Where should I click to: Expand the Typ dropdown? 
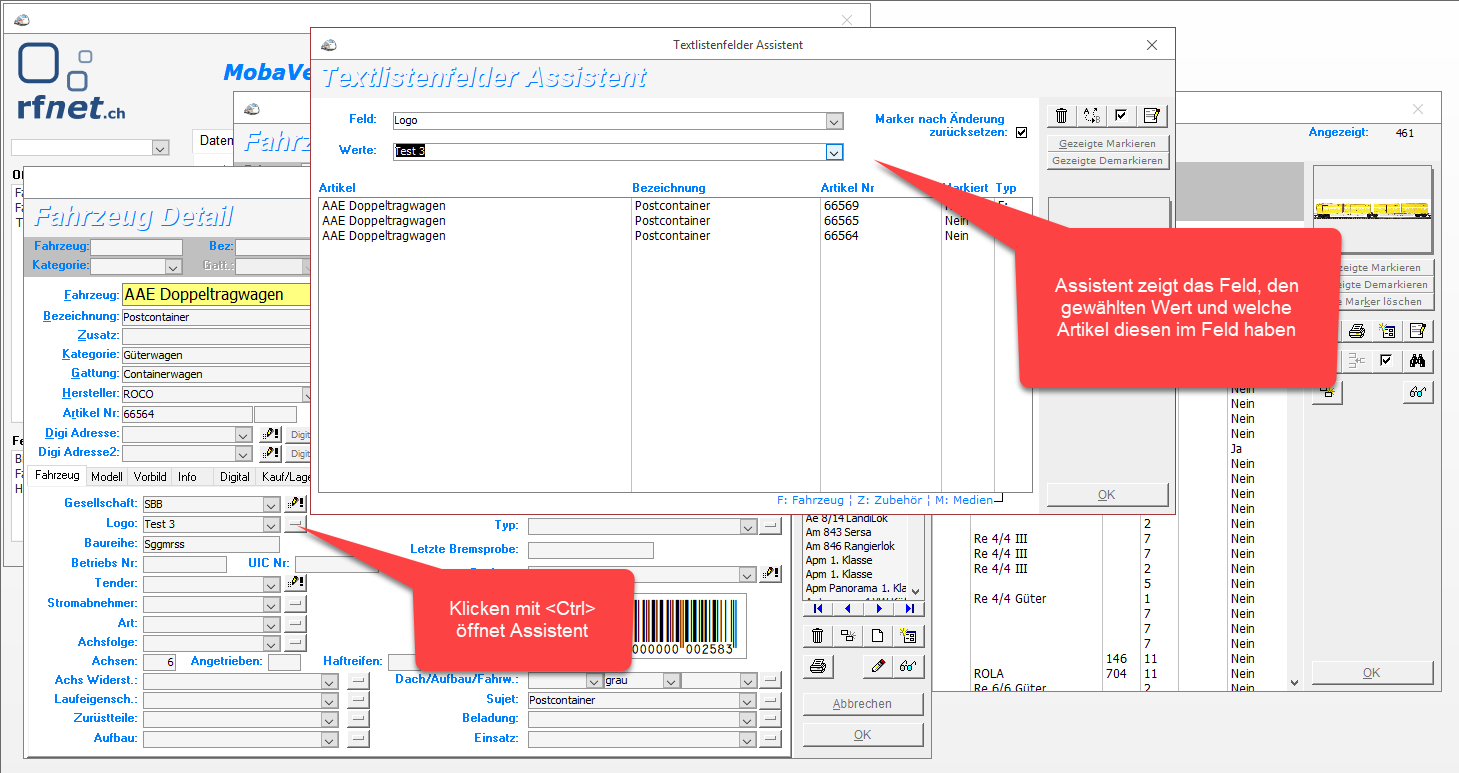coord(748,526)
